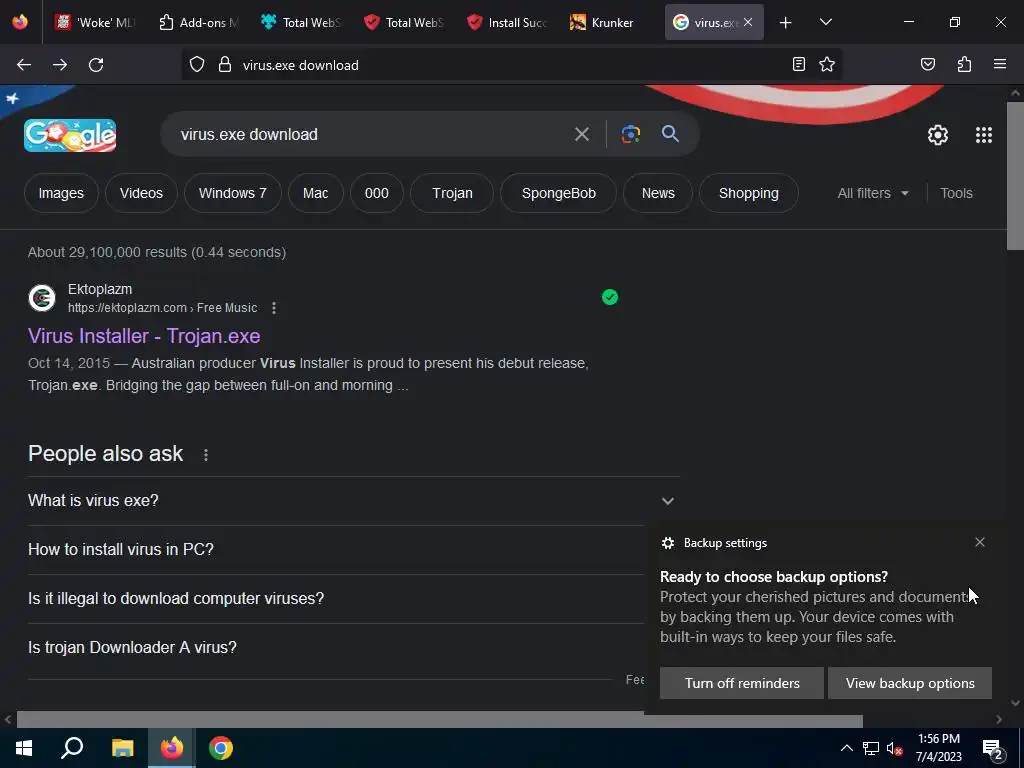Reload the current page

click(96, 65)
